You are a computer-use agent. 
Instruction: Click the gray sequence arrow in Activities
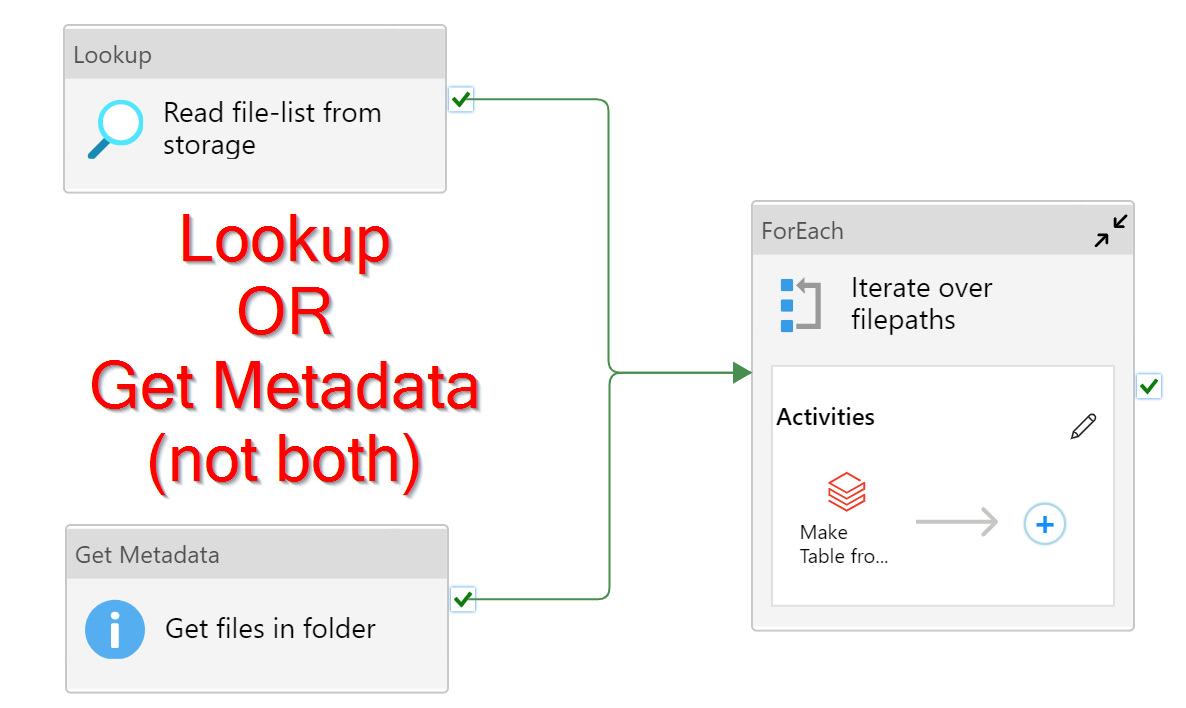pyautogui.click(x=957, y=522)
